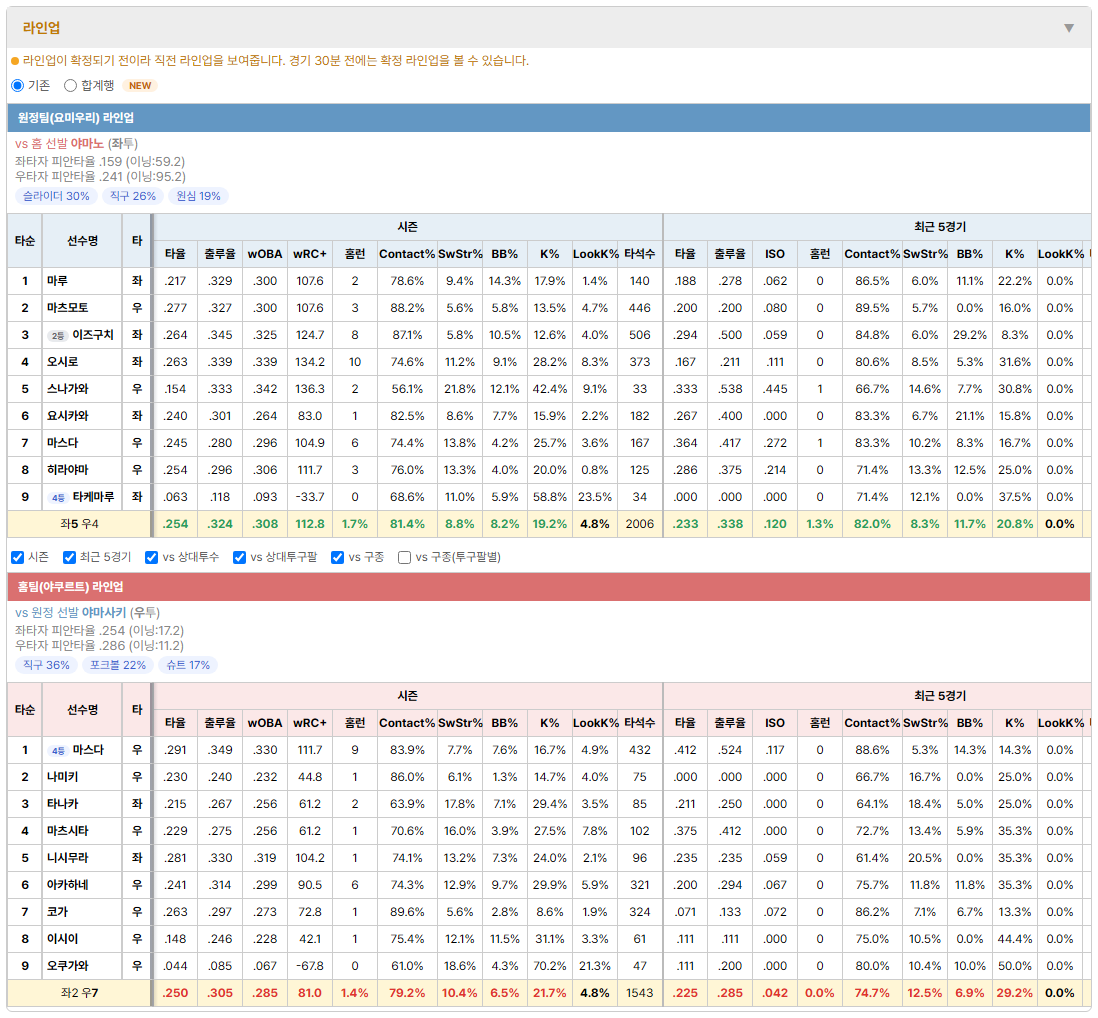Select batter 나미키 in the 야쿠르트 lineup
This screenshot has width=1098, height=1018.
[x=62, y=777]
